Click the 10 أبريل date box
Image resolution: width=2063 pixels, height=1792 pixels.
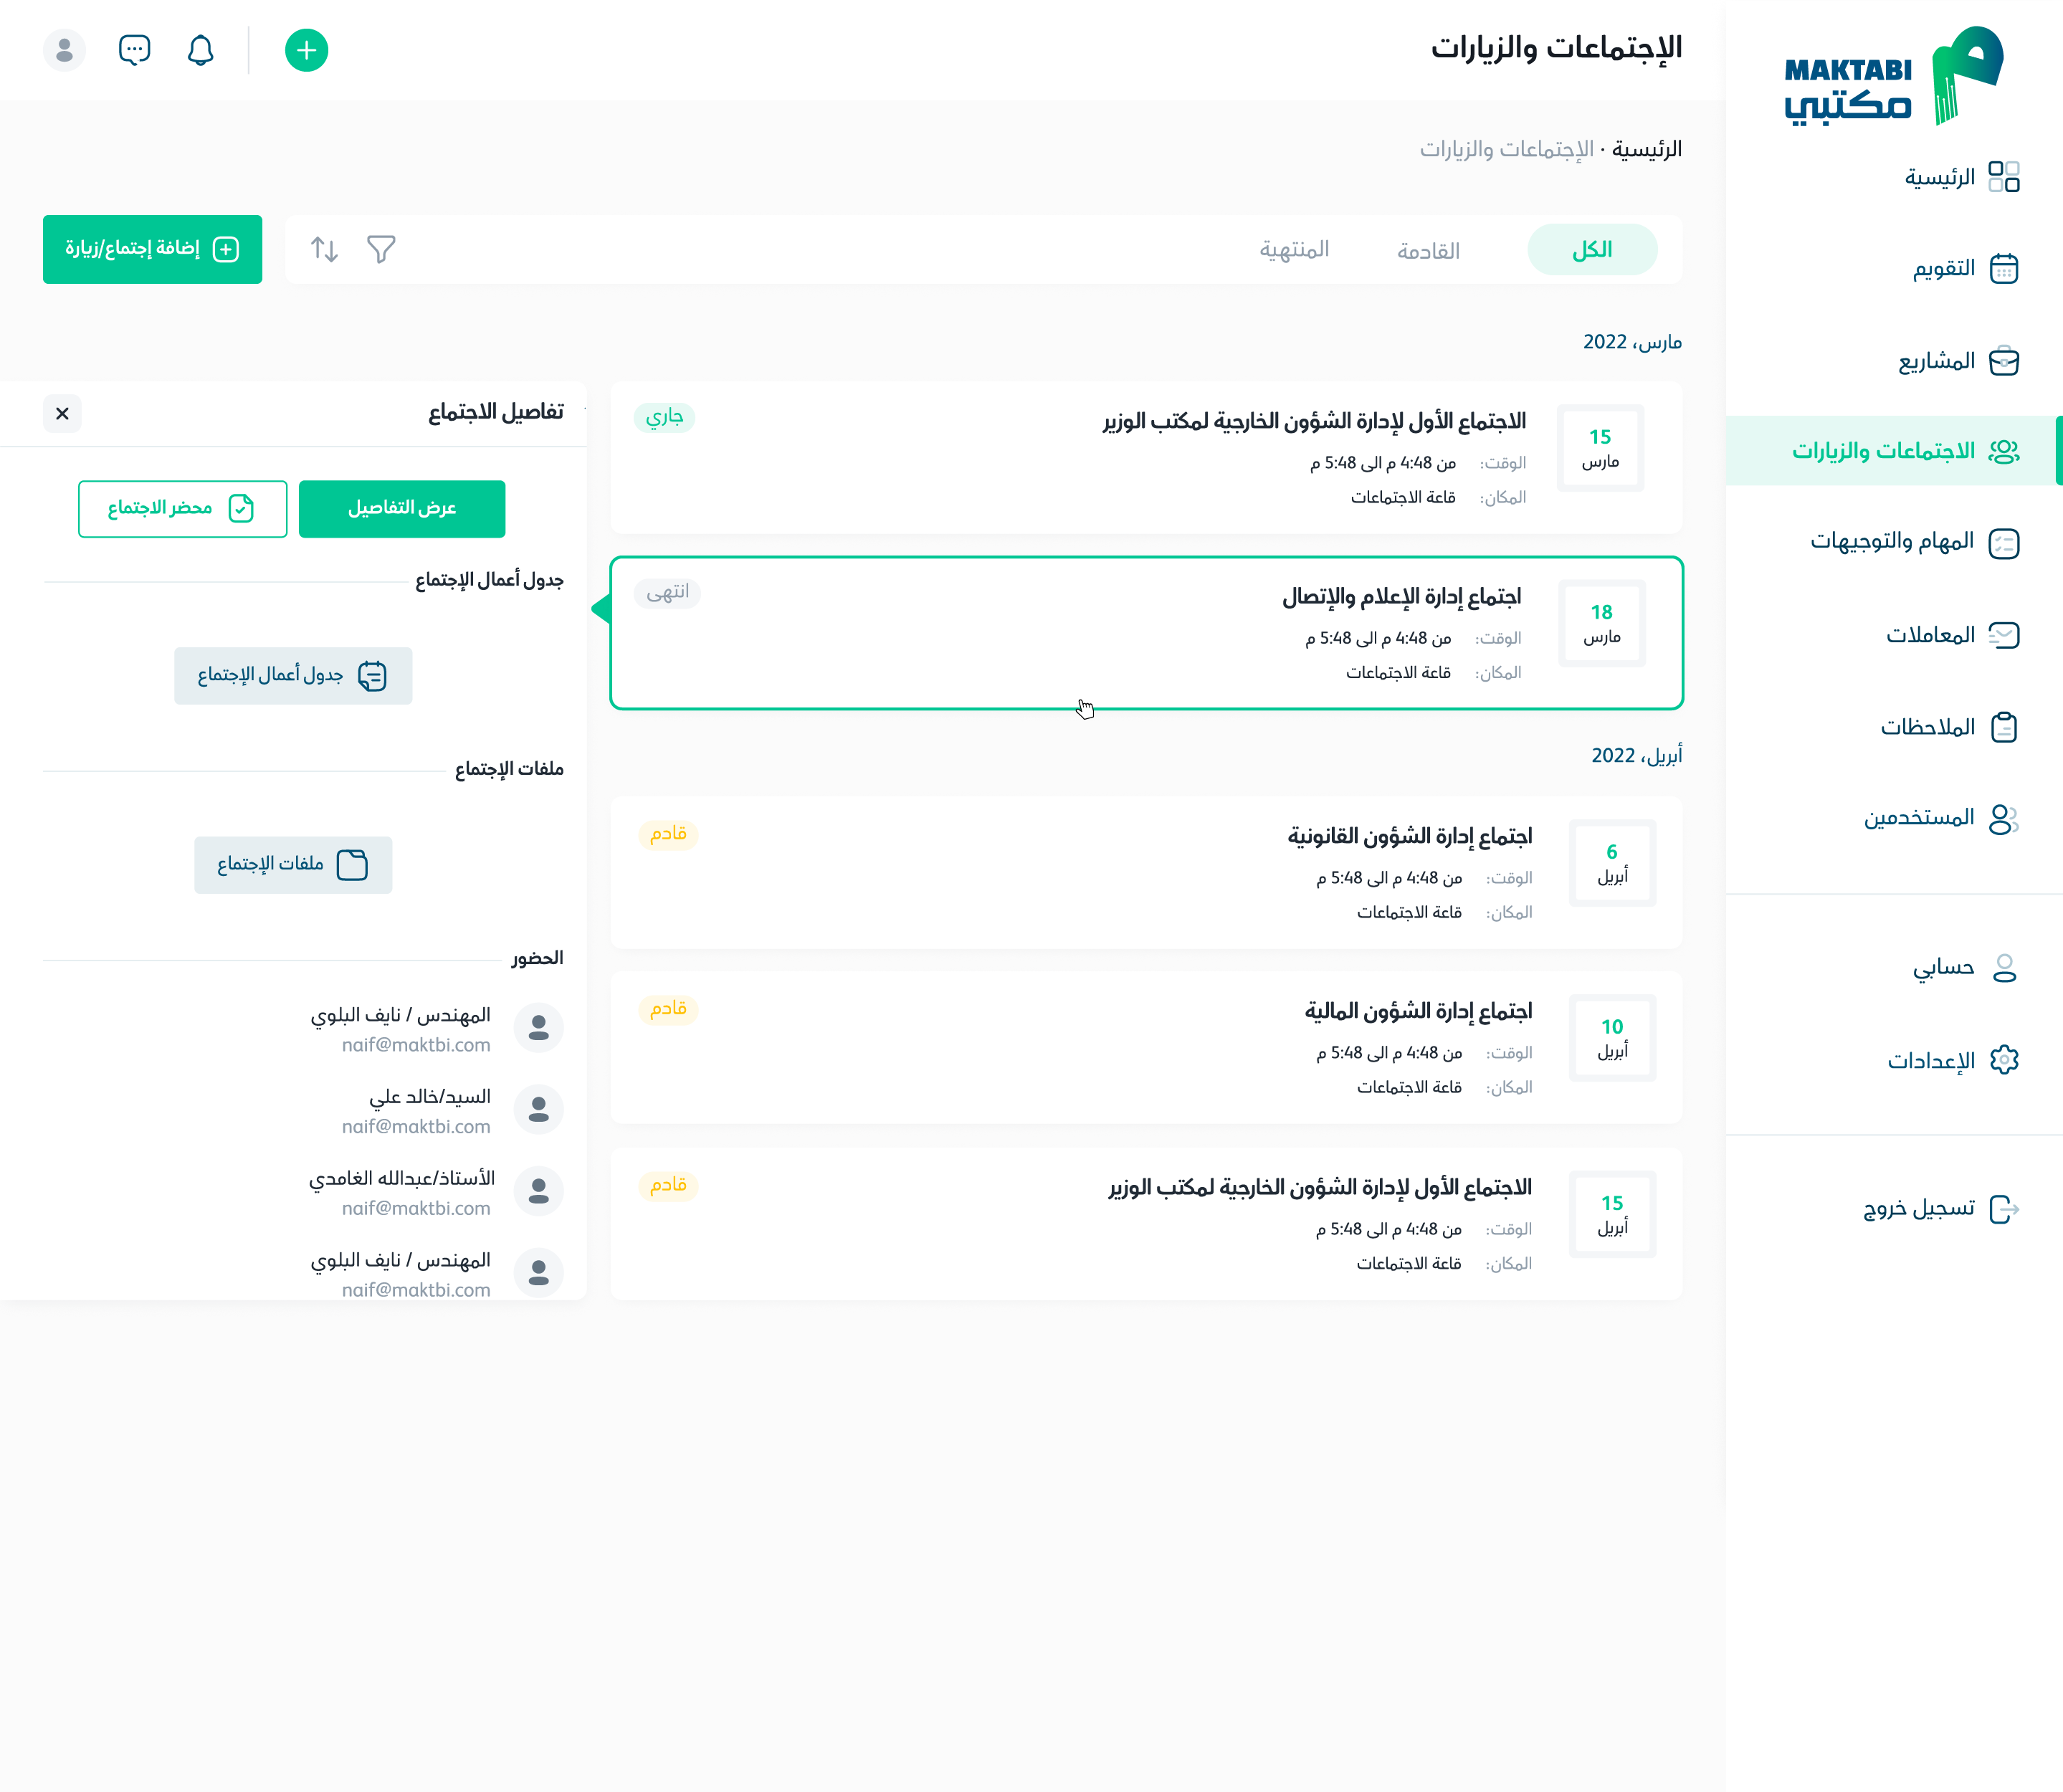pos(1612,1038)
